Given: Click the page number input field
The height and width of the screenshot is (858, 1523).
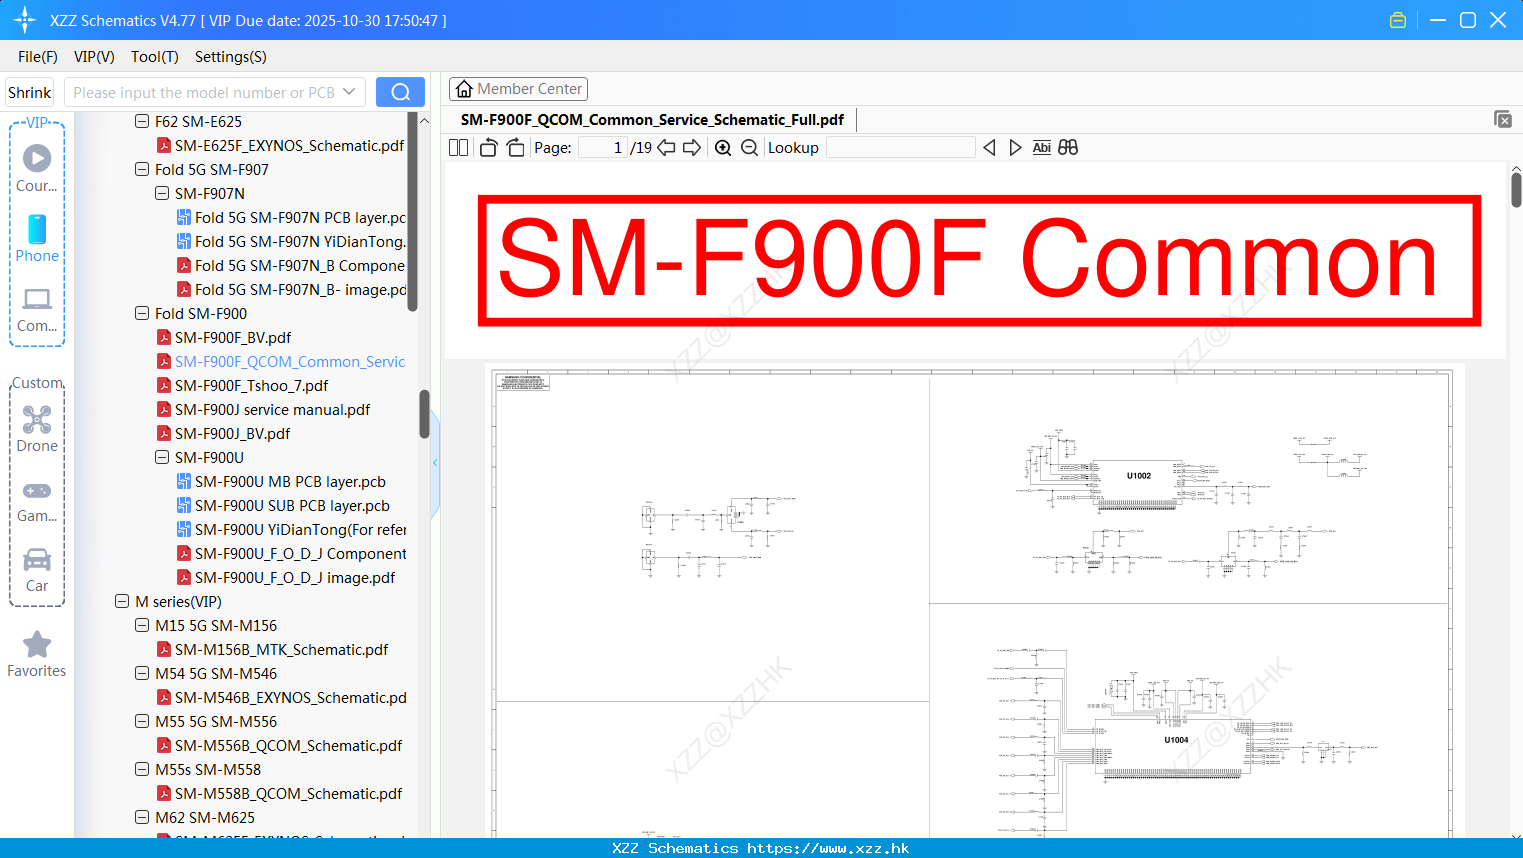Looking at the screenshot, I should 603,148.
